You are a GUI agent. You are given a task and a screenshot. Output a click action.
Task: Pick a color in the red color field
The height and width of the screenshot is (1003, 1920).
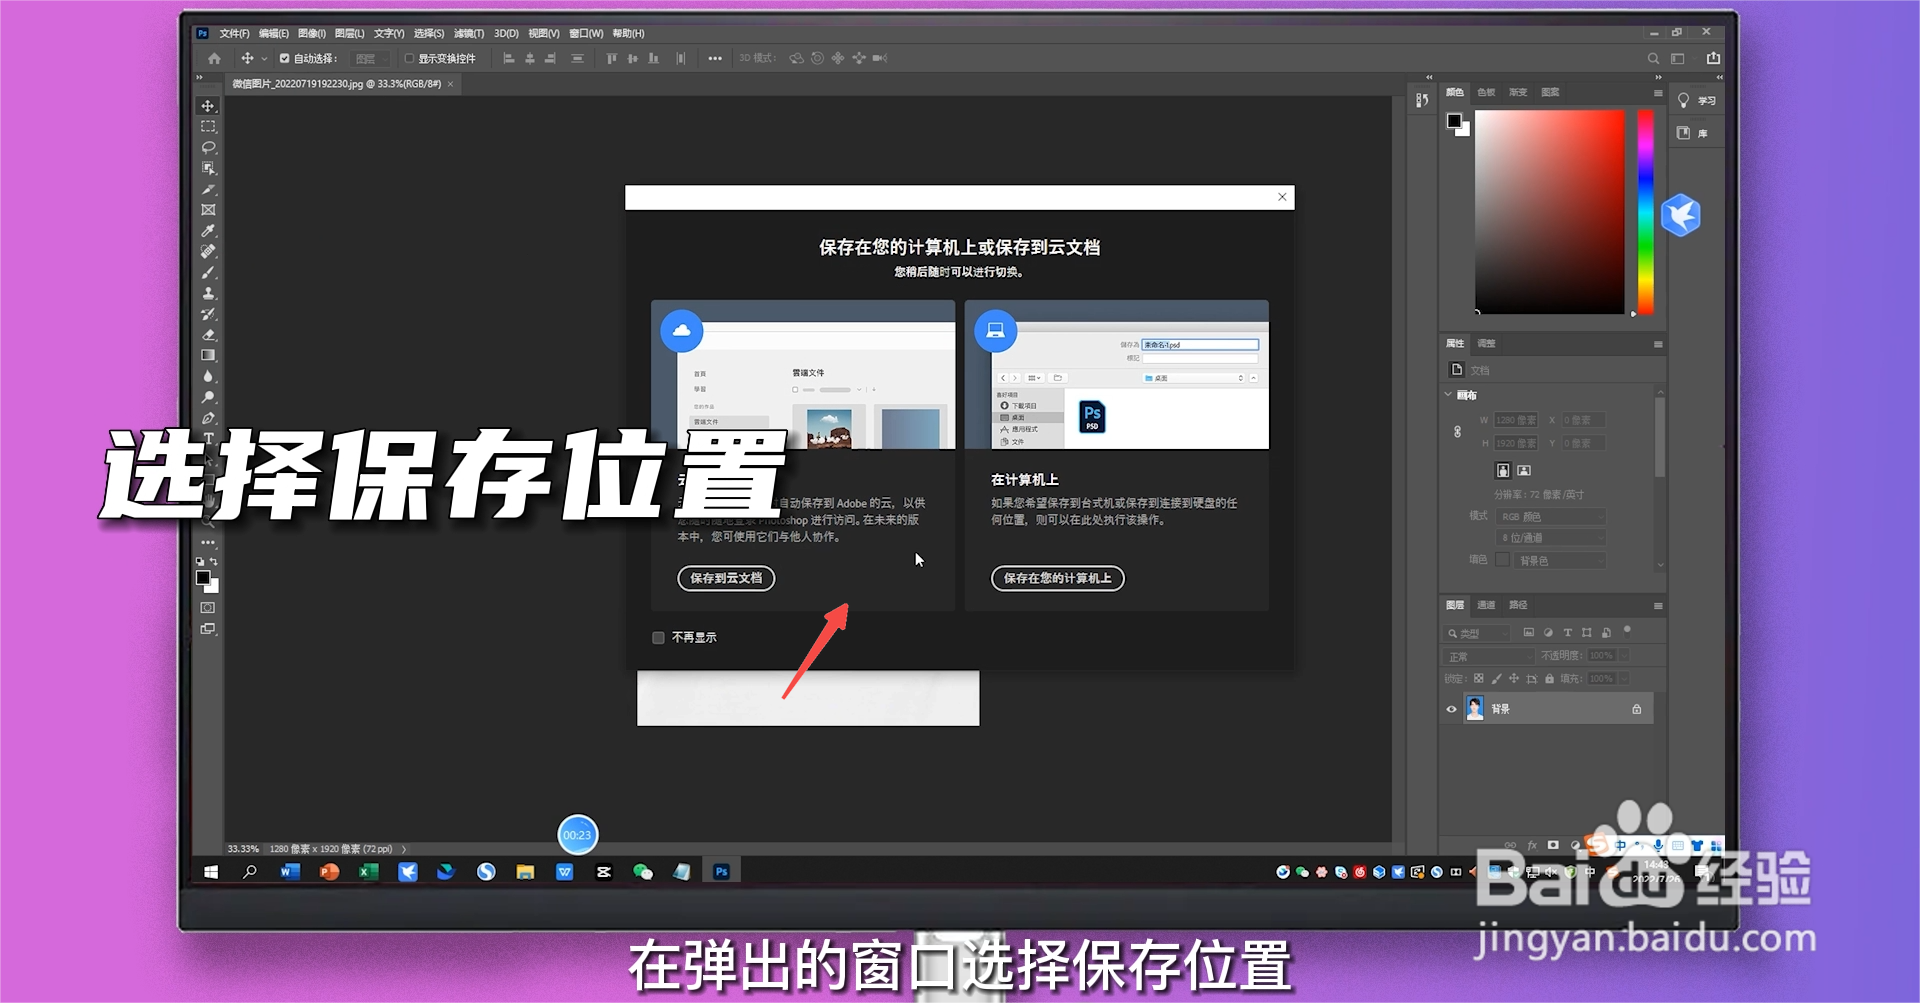click(x=1549, y=212)
